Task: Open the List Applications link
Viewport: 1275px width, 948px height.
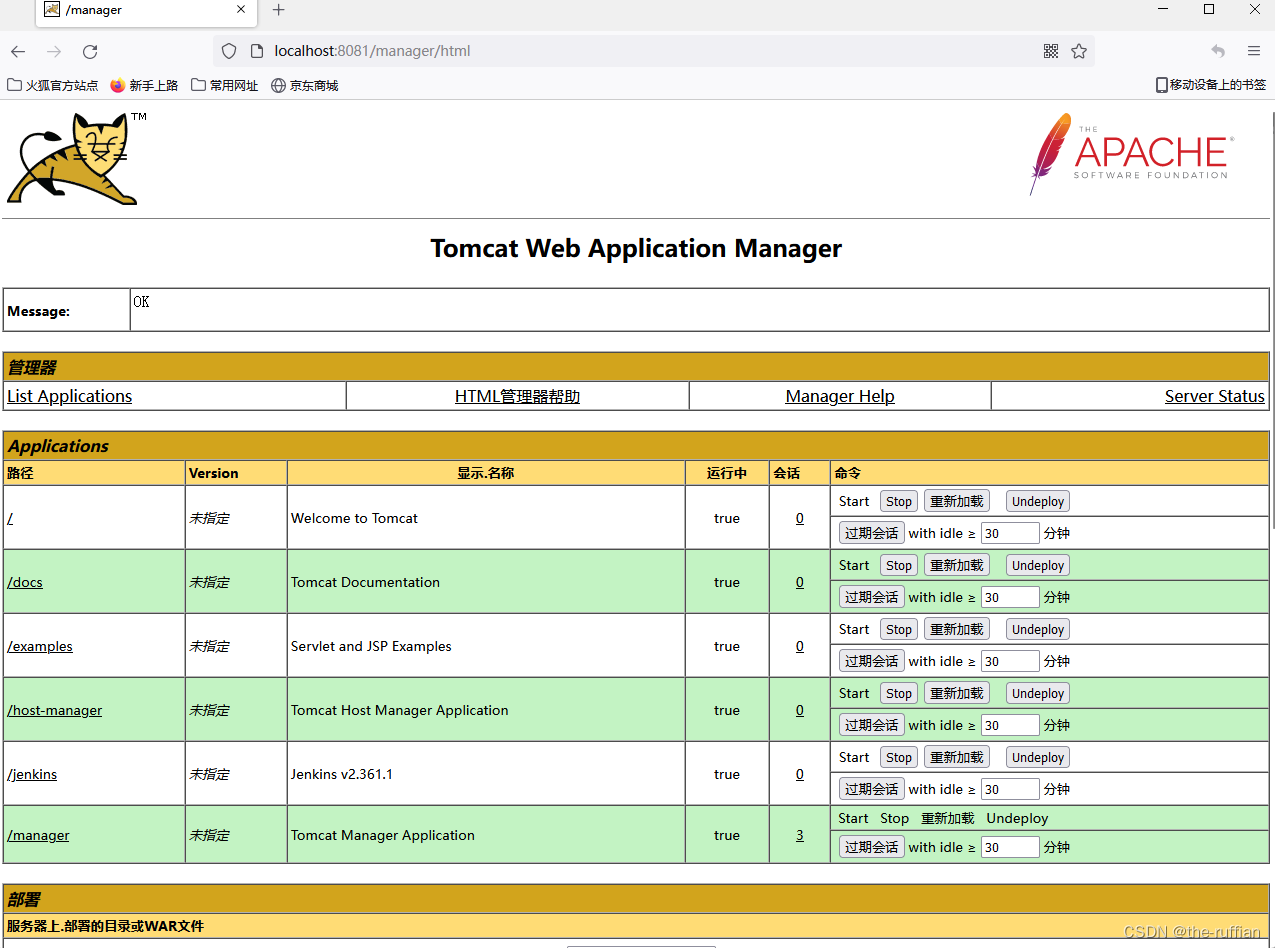Action: click(x=69, y=396)
